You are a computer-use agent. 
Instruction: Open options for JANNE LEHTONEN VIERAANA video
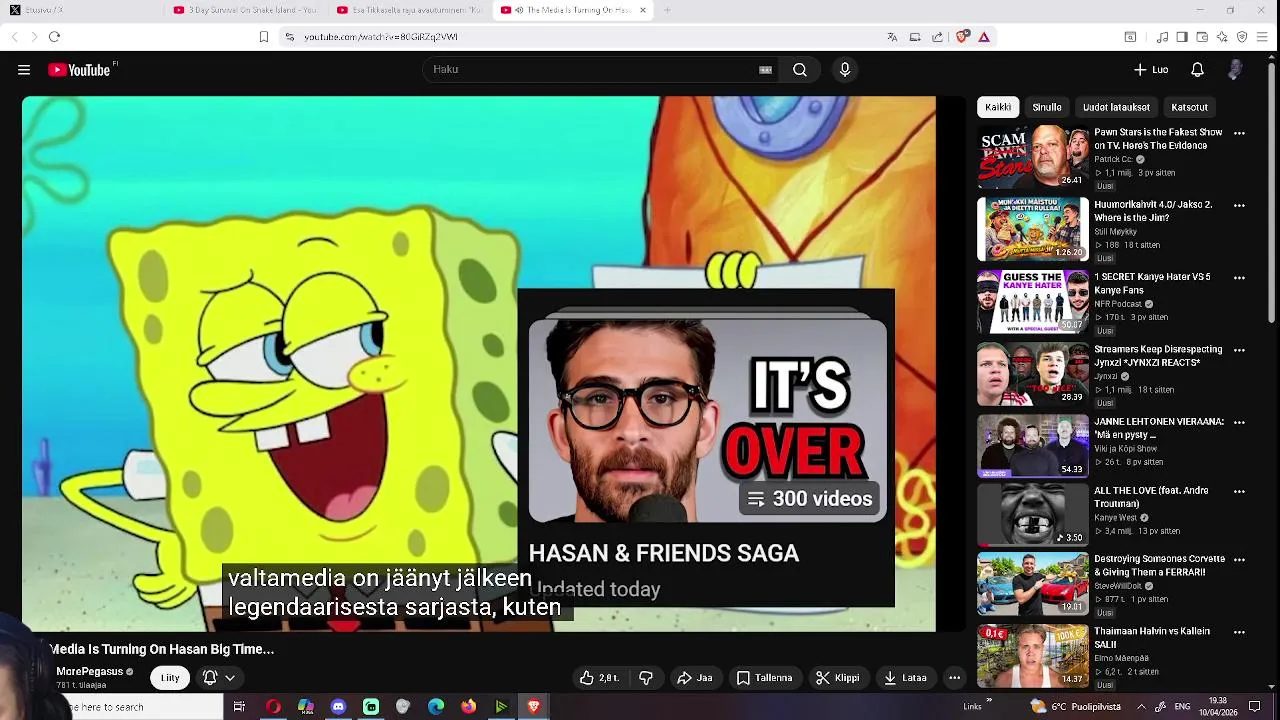1239,422
